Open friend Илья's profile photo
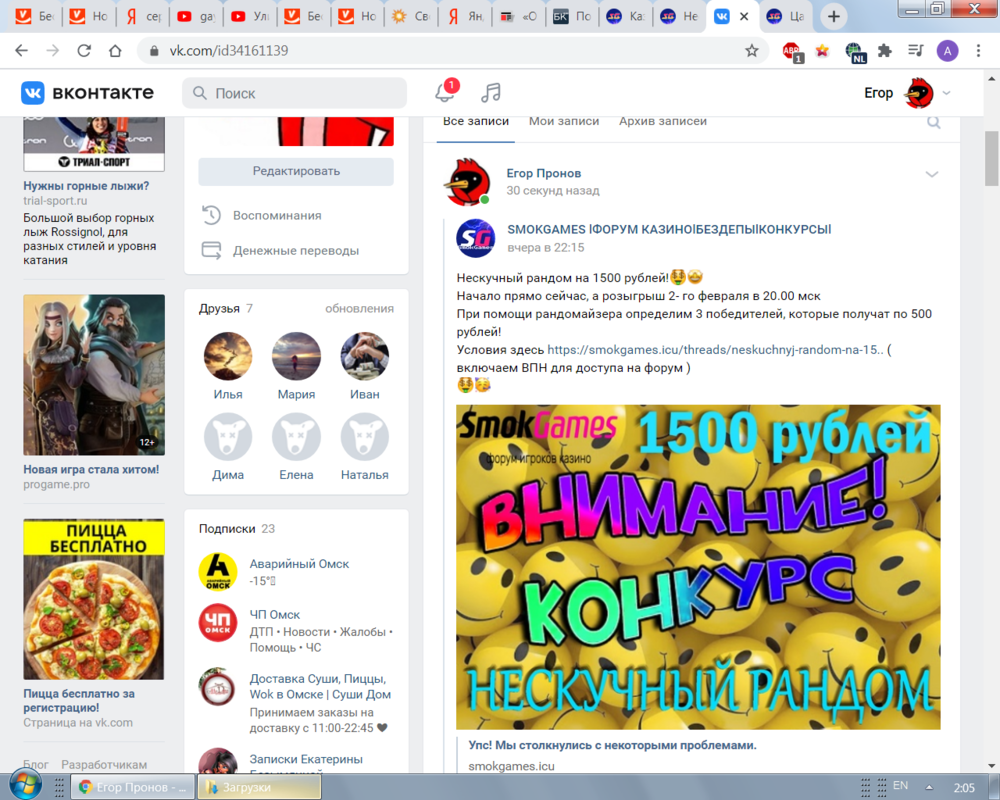The image size is (1000, 800). pos(228,356)
